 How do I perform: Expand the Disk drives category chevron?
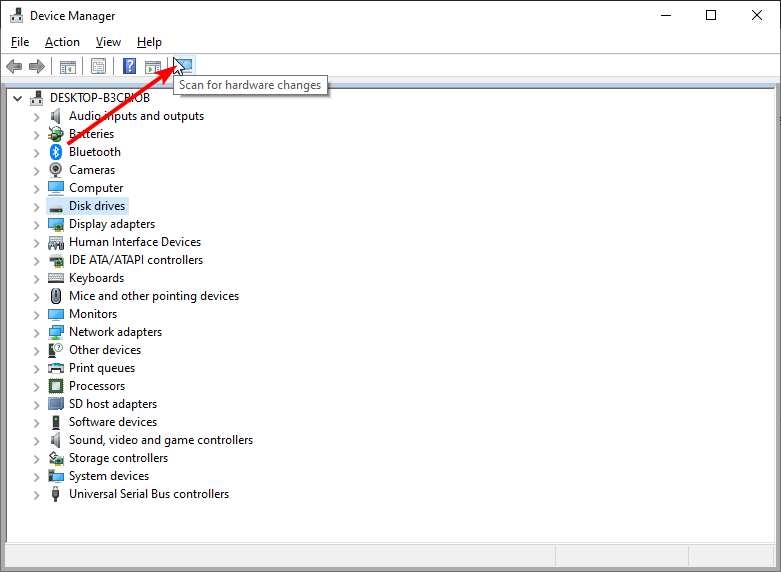click(36, 207)
